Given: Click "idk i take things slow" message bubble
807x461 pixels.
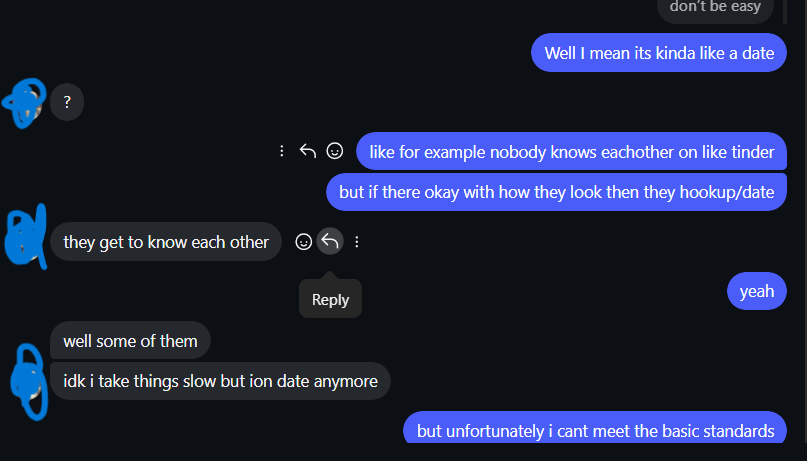Looking at the screenshot, I should pos(220,381).
